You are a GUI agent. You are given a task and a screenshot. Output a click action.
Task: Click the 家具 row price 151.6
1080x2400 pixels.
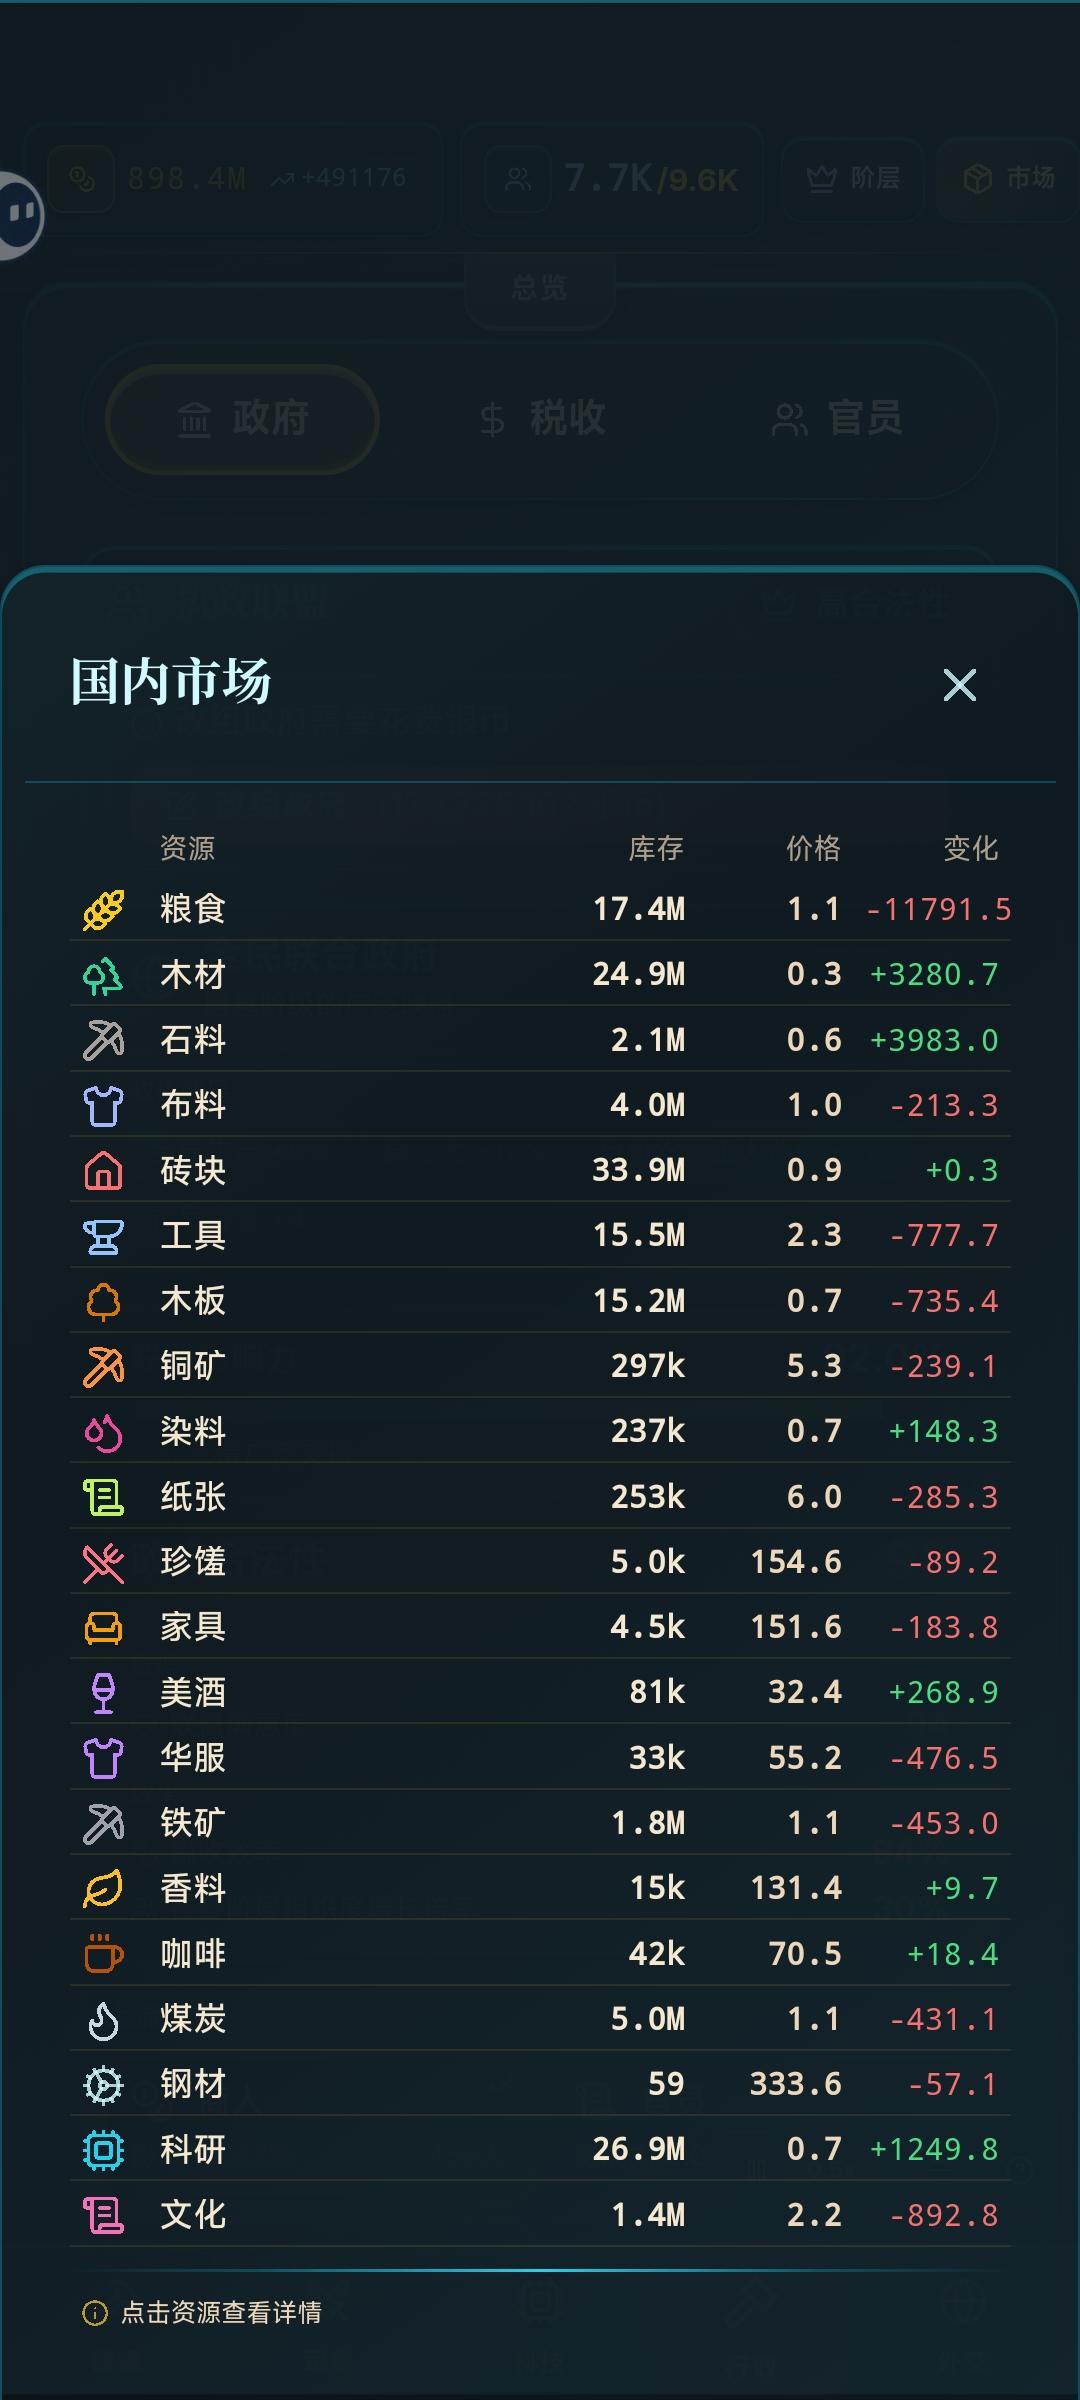click(796, 1627)
